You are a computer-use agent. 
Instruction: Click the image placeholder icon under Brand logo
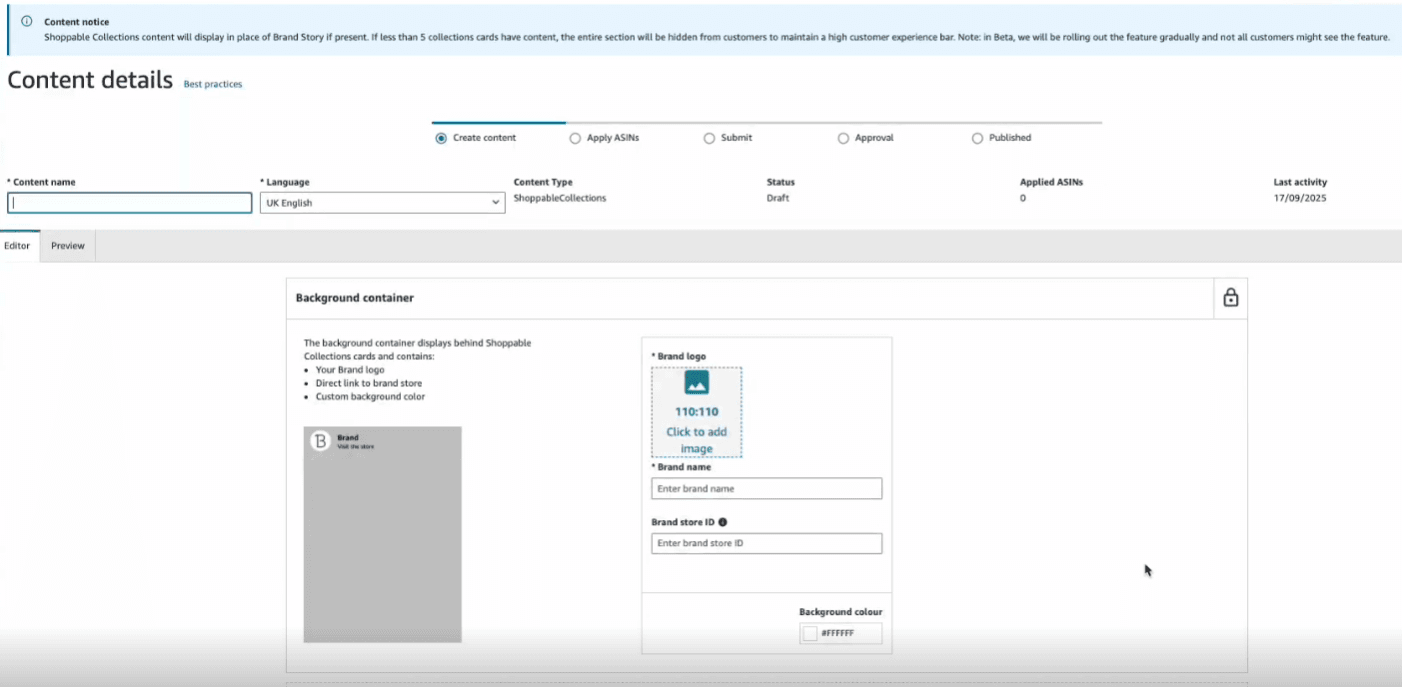[696, 383]
